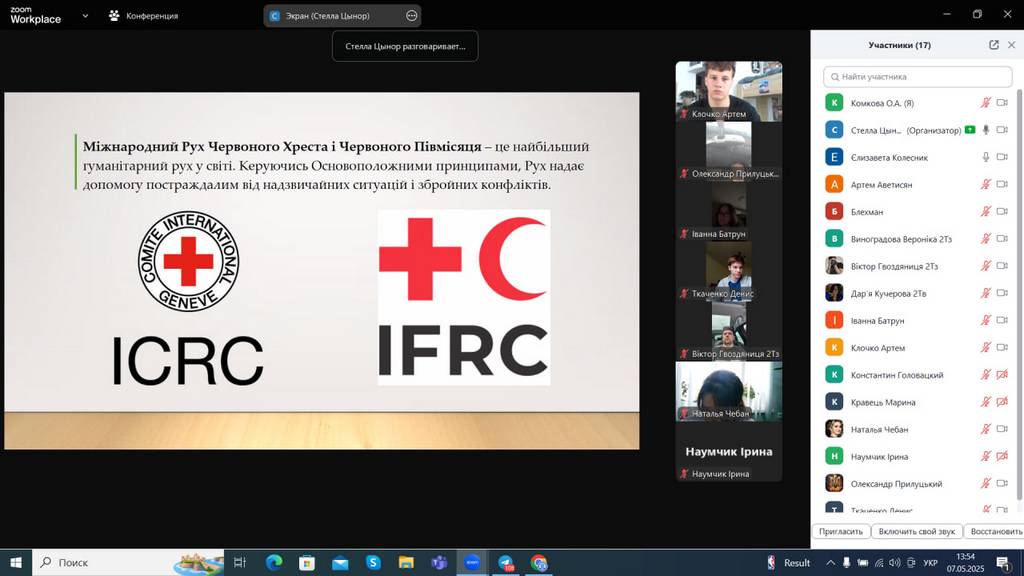The width and height of the screenshot is (1024, 576).
Task: Open Mail app from the taskbar
Action: coord(340,562)
